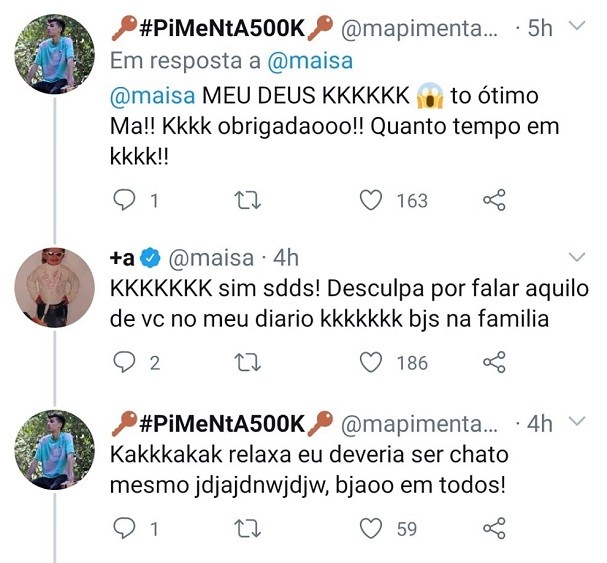Share the first tweet in the thread
Image resolution: width=607 pixels, height=563 pixels.
point(494,201)
